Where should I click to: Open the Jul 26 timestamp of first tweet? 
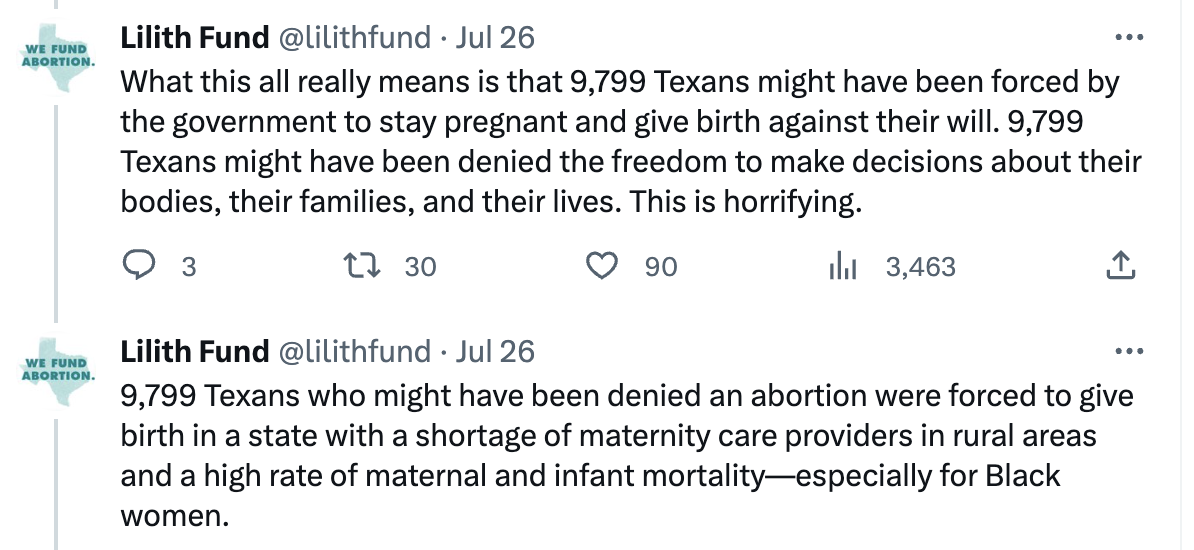point(495,38)
